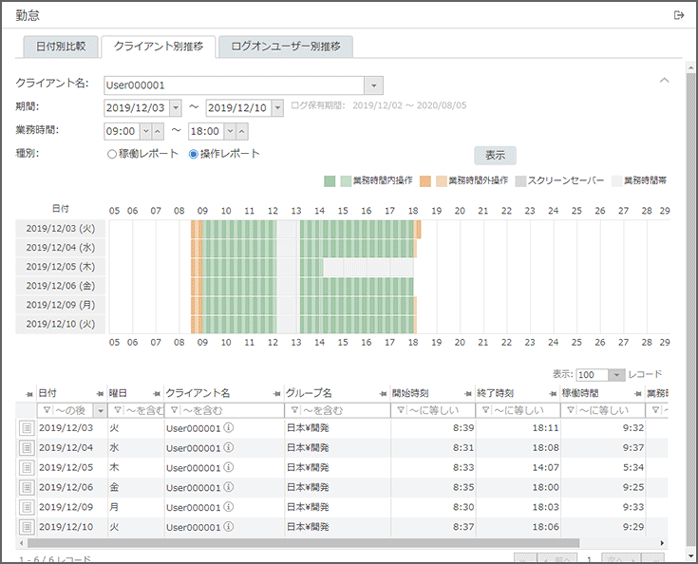Increase the 18:00 end business time with up arrow
Screen dimensions: 698x564
243,131
